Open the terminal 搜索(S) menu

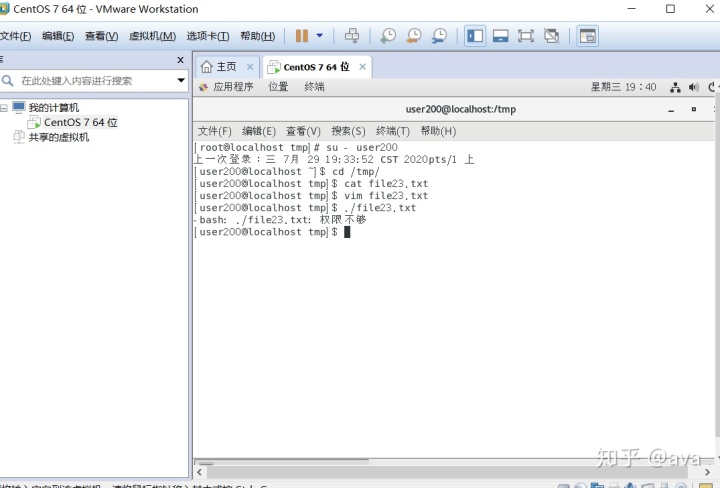pos(348,131)
